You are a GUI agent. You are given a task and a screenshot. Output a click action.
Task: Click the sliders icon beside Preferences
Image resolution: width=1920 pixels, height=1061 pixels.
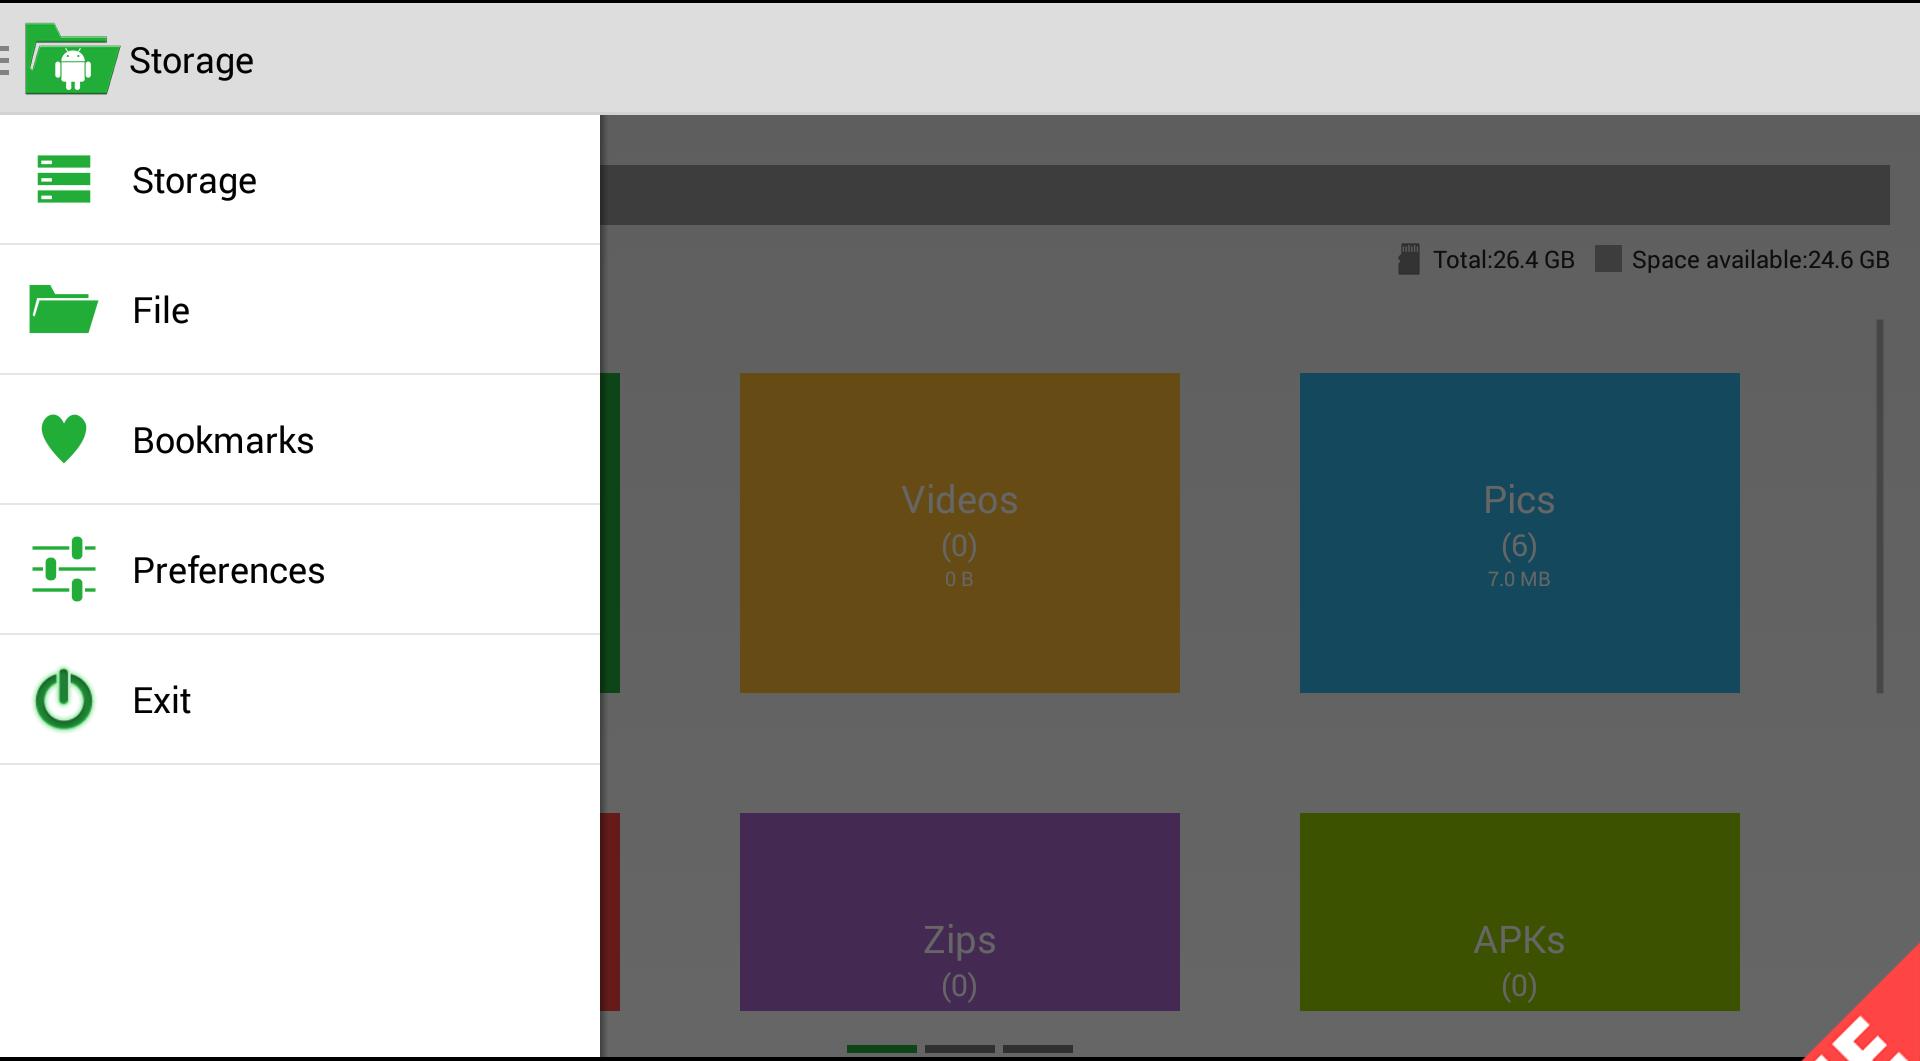(x=66, y=569)
